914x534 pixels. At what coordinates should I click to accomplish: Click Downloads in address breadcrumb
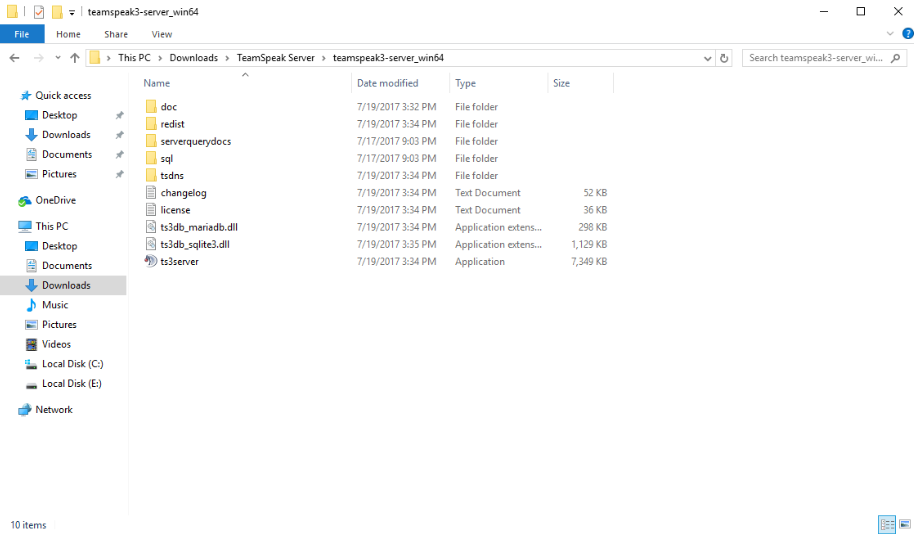point(194,58)
